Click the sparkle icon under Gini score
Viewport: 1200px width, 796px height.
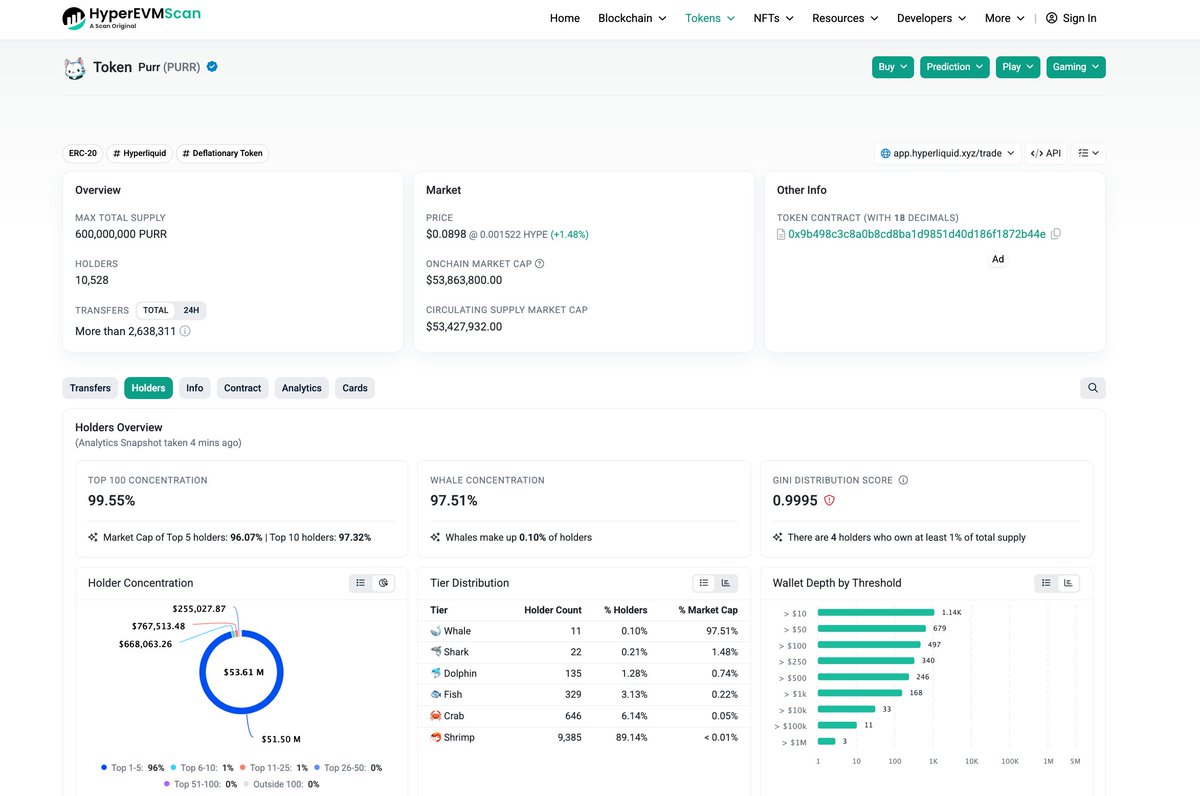[778, 537]
